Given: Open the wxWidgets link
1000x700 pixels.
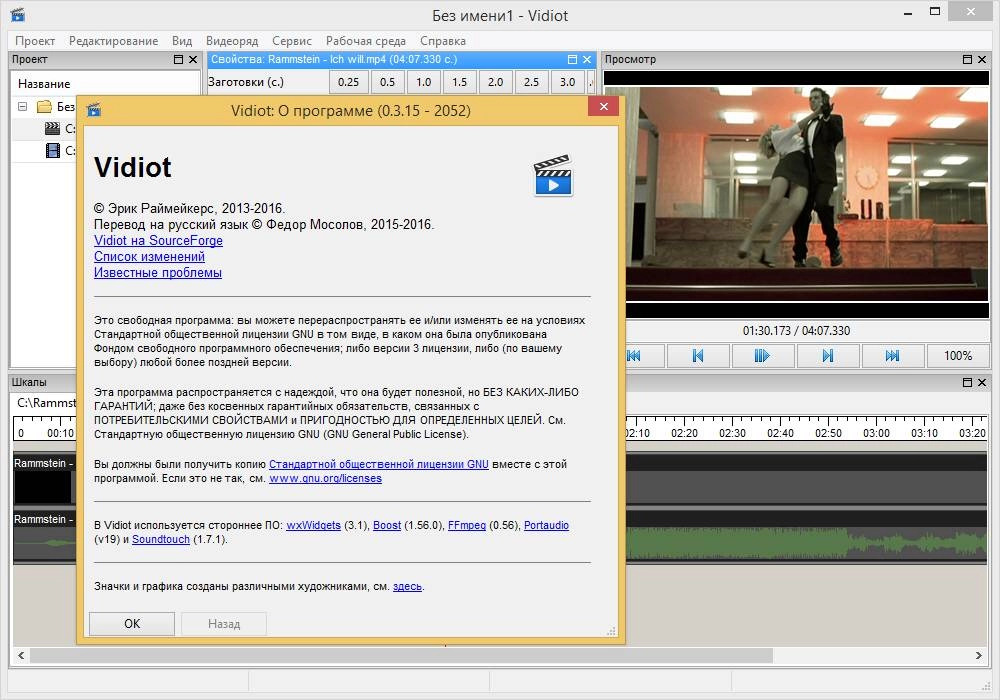Looking at the screenshot, I should pos(313,525).
